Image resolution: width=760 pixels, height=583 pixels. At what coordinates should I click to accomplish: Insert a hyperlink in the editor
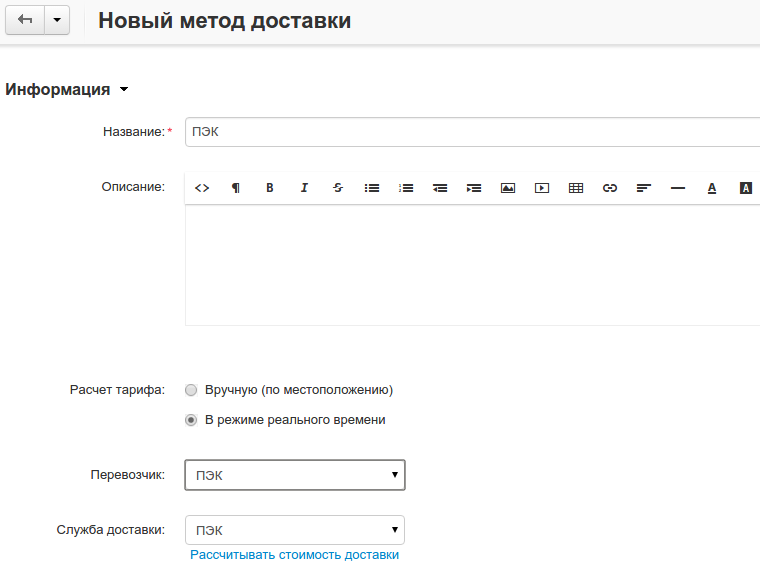pyautogui.click(x=610, y=188)
